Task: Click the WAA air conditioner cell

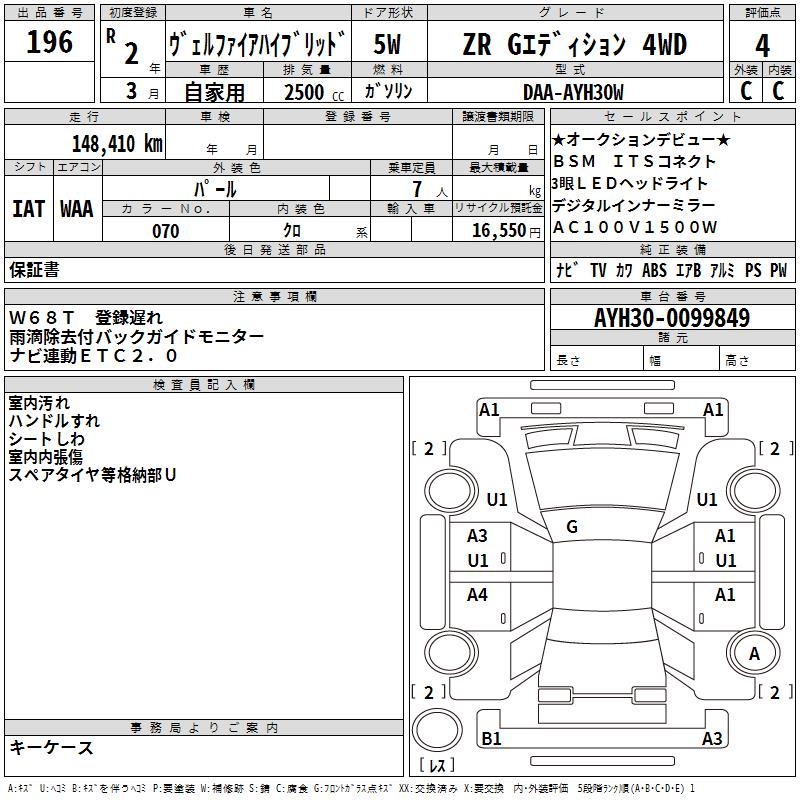Action: 77,208
